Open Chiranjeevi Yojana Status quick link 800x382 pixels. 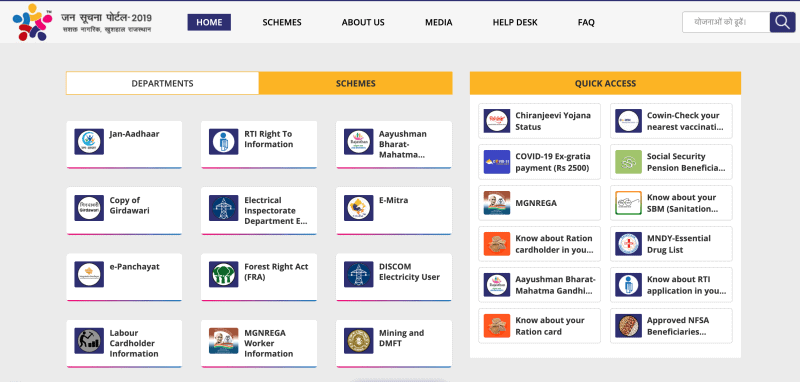pyautogui.click(x=539, y=121)
